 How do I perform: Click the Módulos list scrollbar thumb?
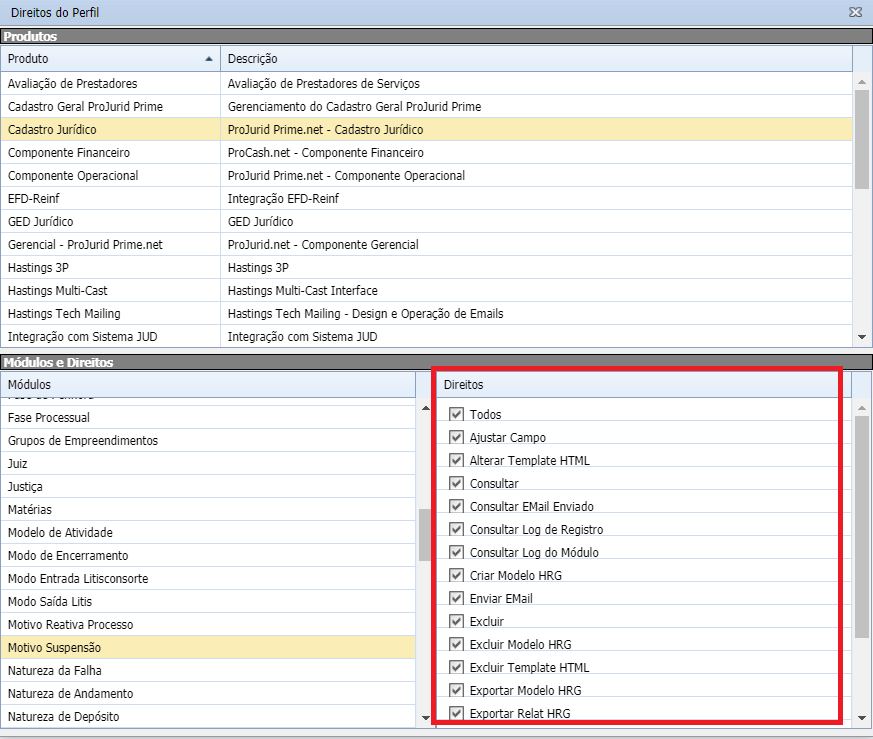425,535
